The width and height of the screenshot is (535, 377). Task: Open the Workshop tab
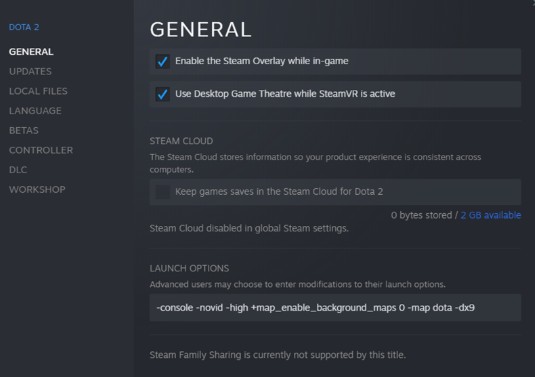pos(37,189)
